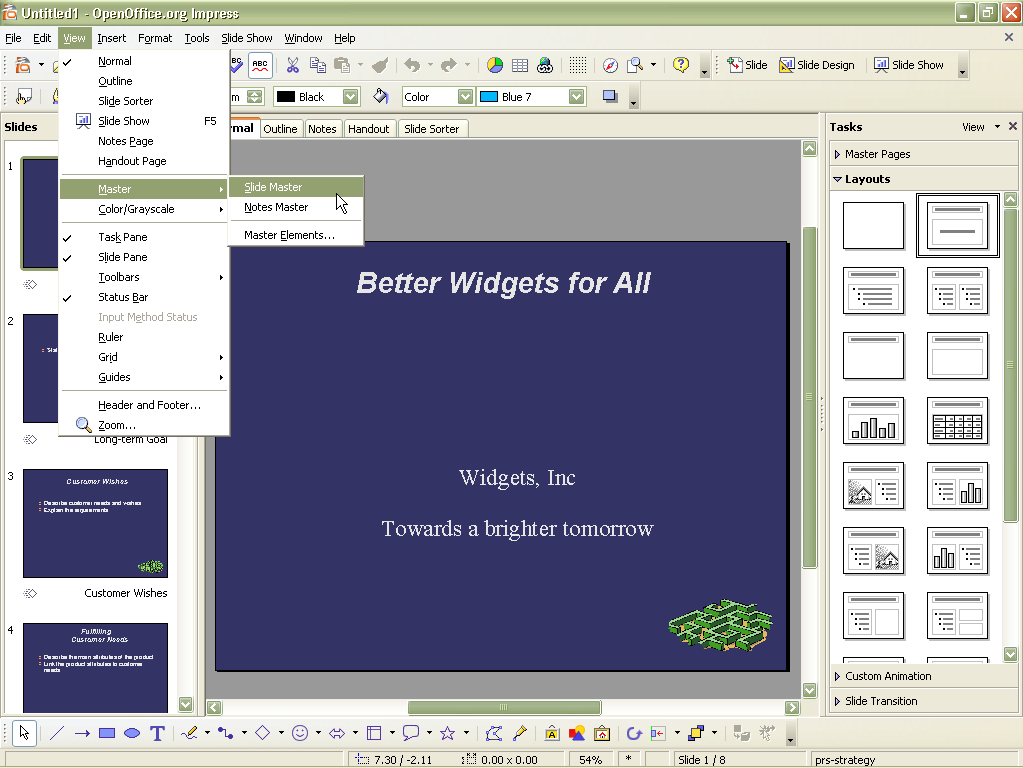Click the Copy icon in the toolbar
Viewport: 1023px width, 768px height.
pyautogui.click(x=318, y=65)
